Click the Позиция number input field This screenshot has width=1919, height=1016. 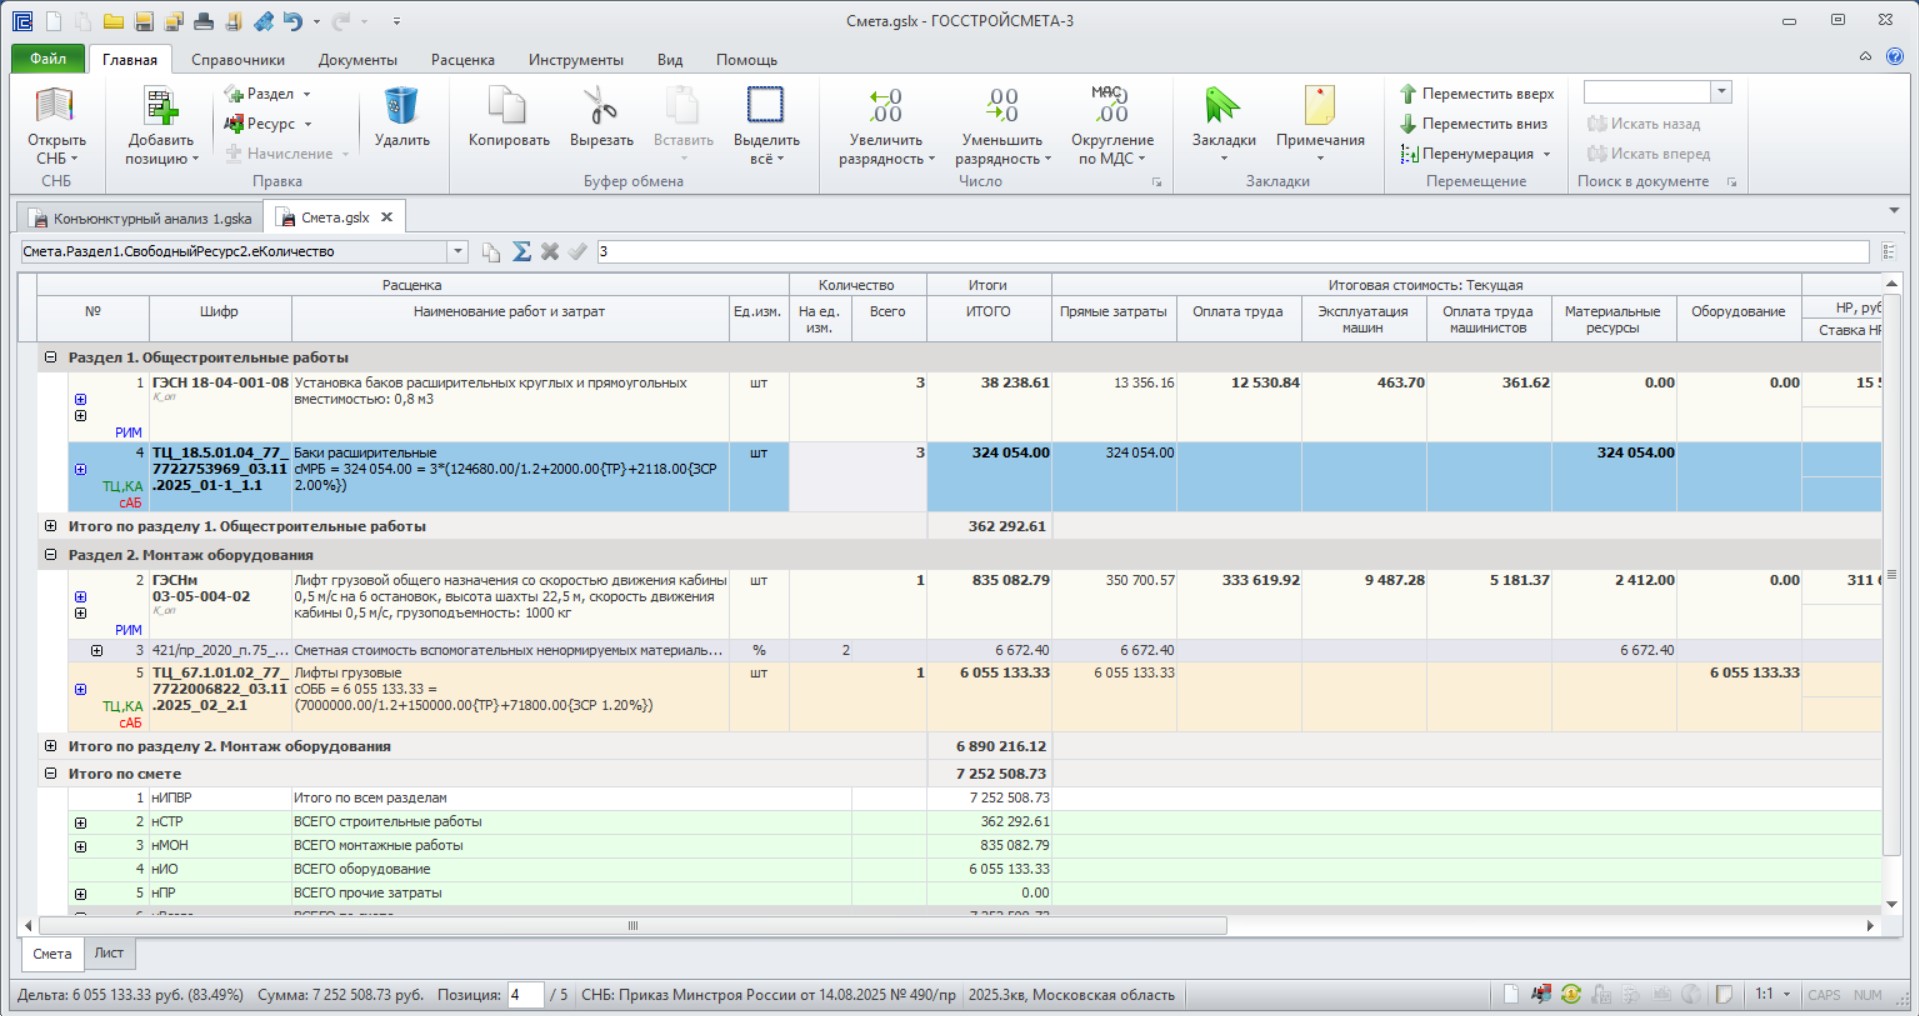coord(525,995)
